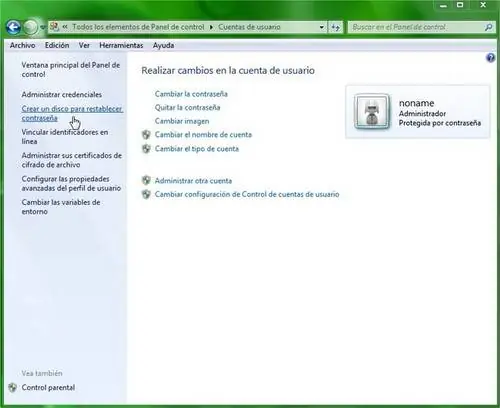Click 'Crear un disco para restablecer contraseña'

72,113
